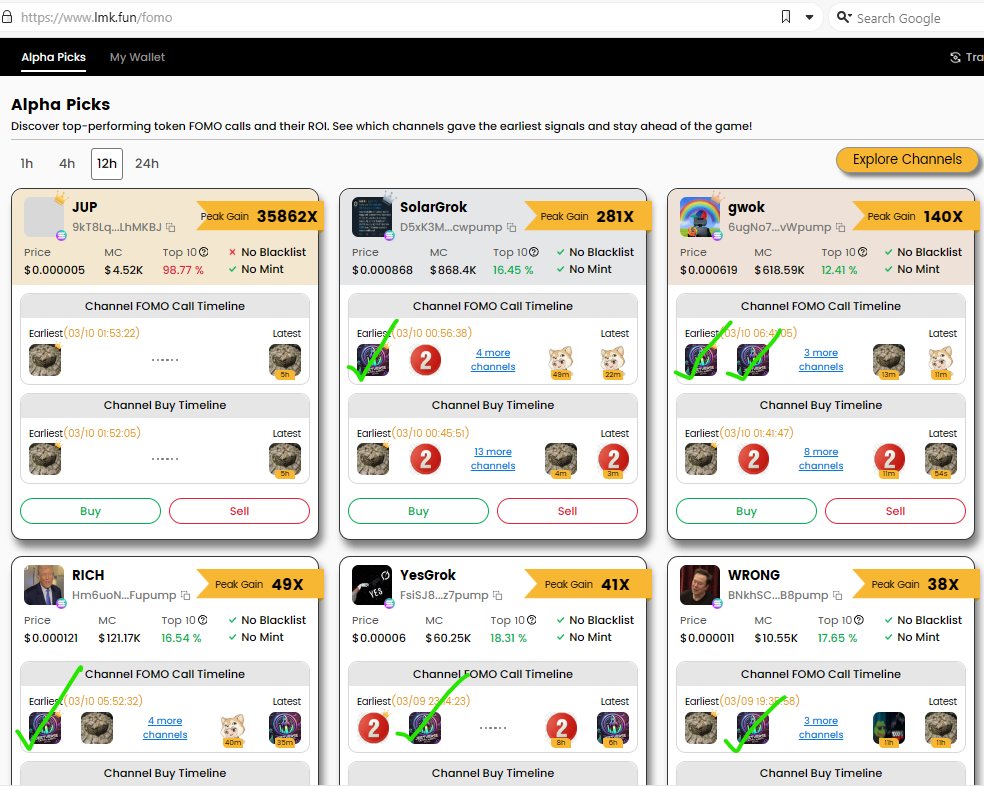
Task: Click SolarGrok buy timeline 4m channel icon
Action: coord(561,460)
